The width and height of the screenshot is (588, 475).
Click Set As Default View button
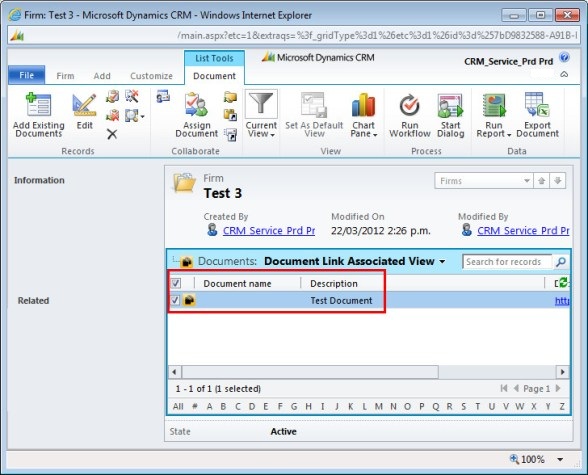click(314, 115)
